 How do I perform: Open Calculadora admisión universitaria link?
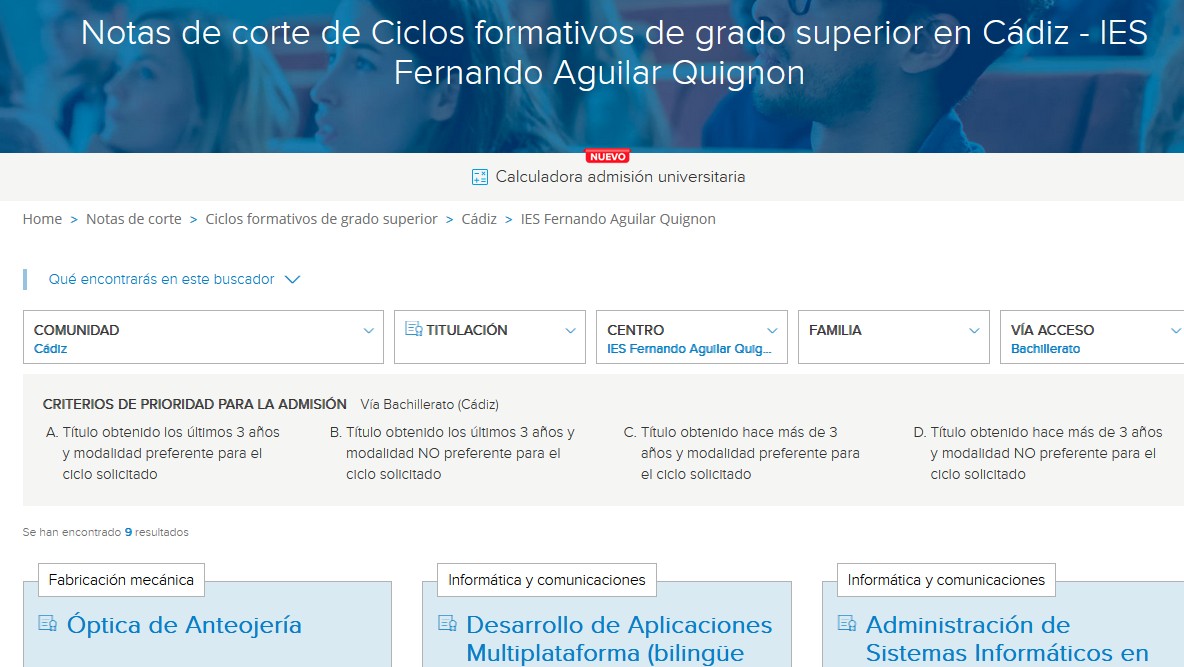tap(620, 177)
